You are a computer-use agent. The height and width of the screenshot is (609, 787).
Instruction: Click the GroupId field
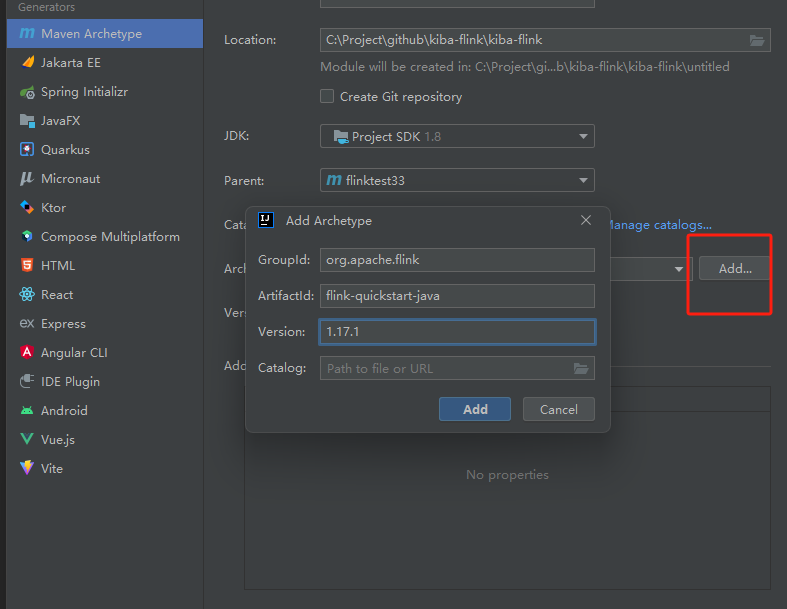click(457, 260)
